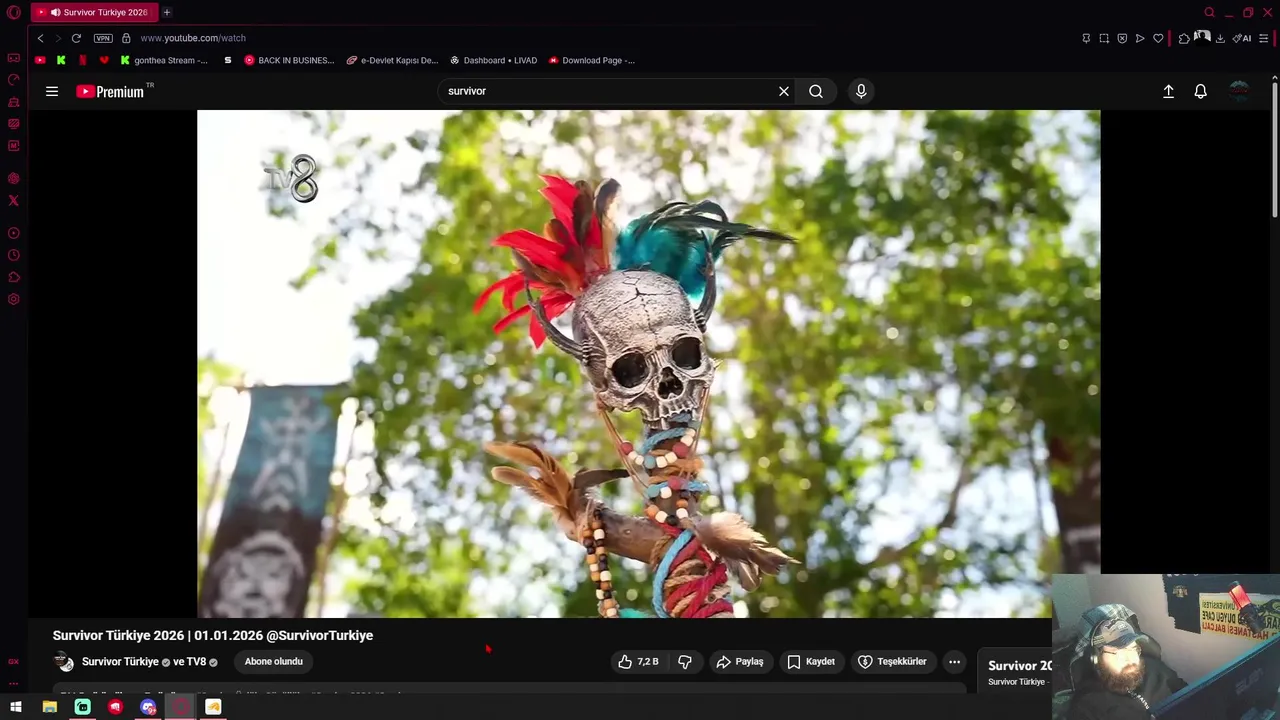Open the sidebar settings gear icon
This screenshot has width=1280, height=720.
pyautogui.click(x=14, y=299)
